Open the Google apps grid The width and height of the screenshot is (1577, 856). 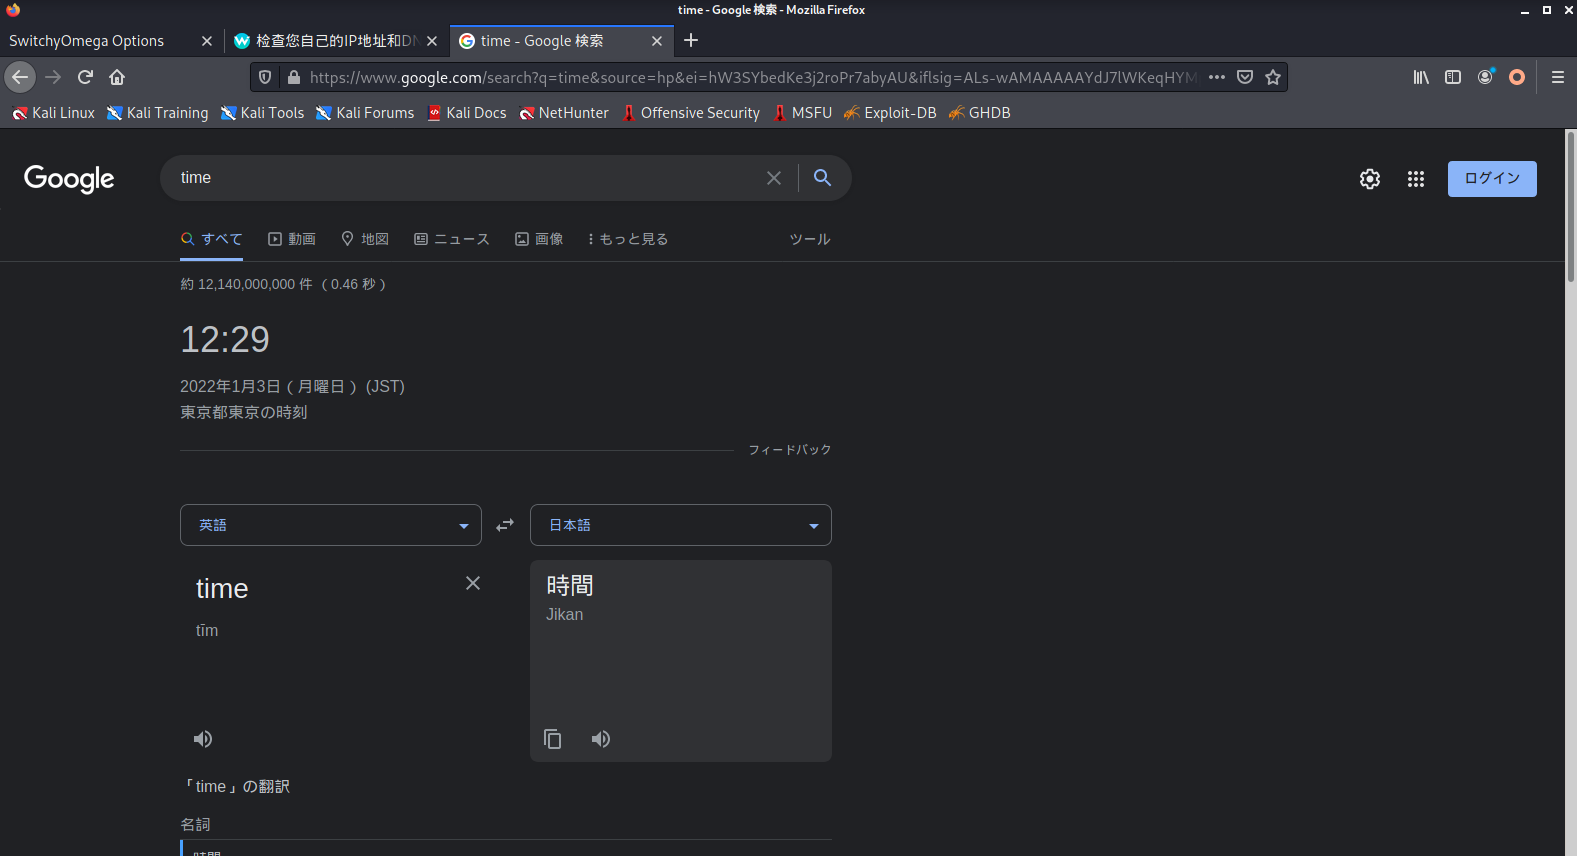[x=1416, y=179]
